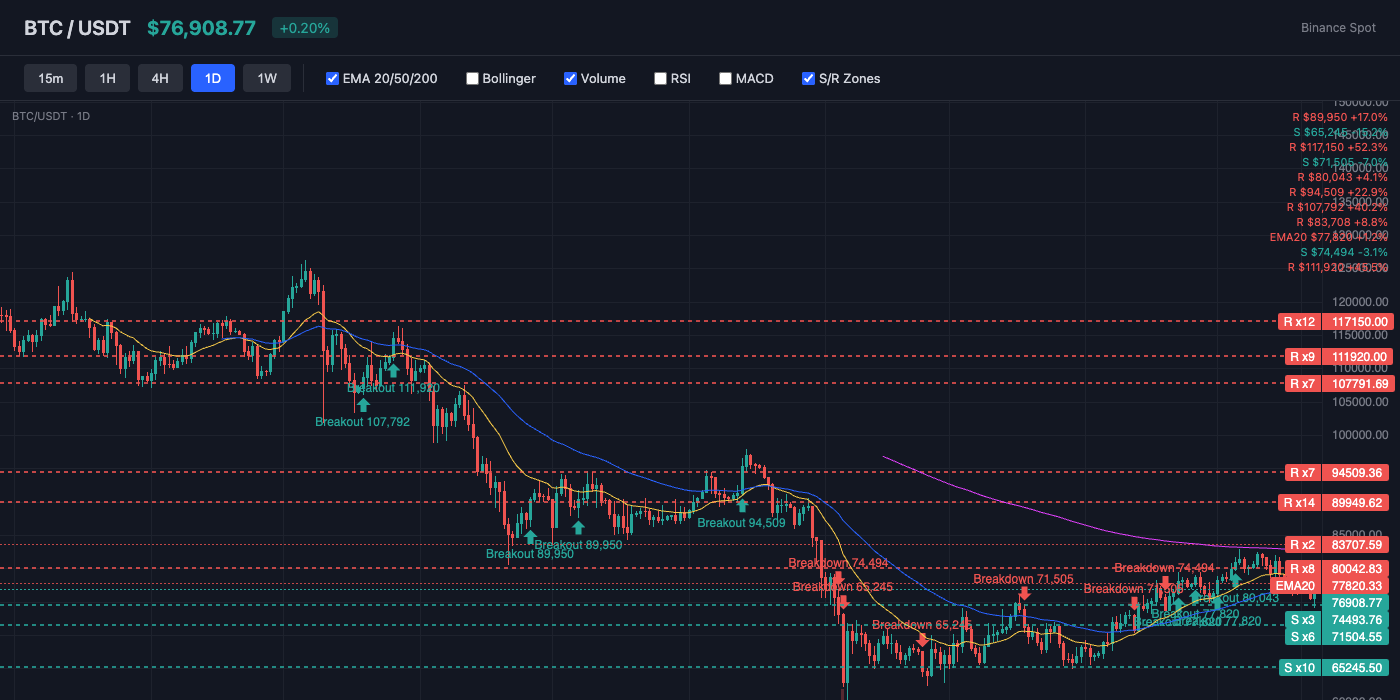Click the BTC / USDT pair title
The image size is (1400, 700).
coord(77,28)
